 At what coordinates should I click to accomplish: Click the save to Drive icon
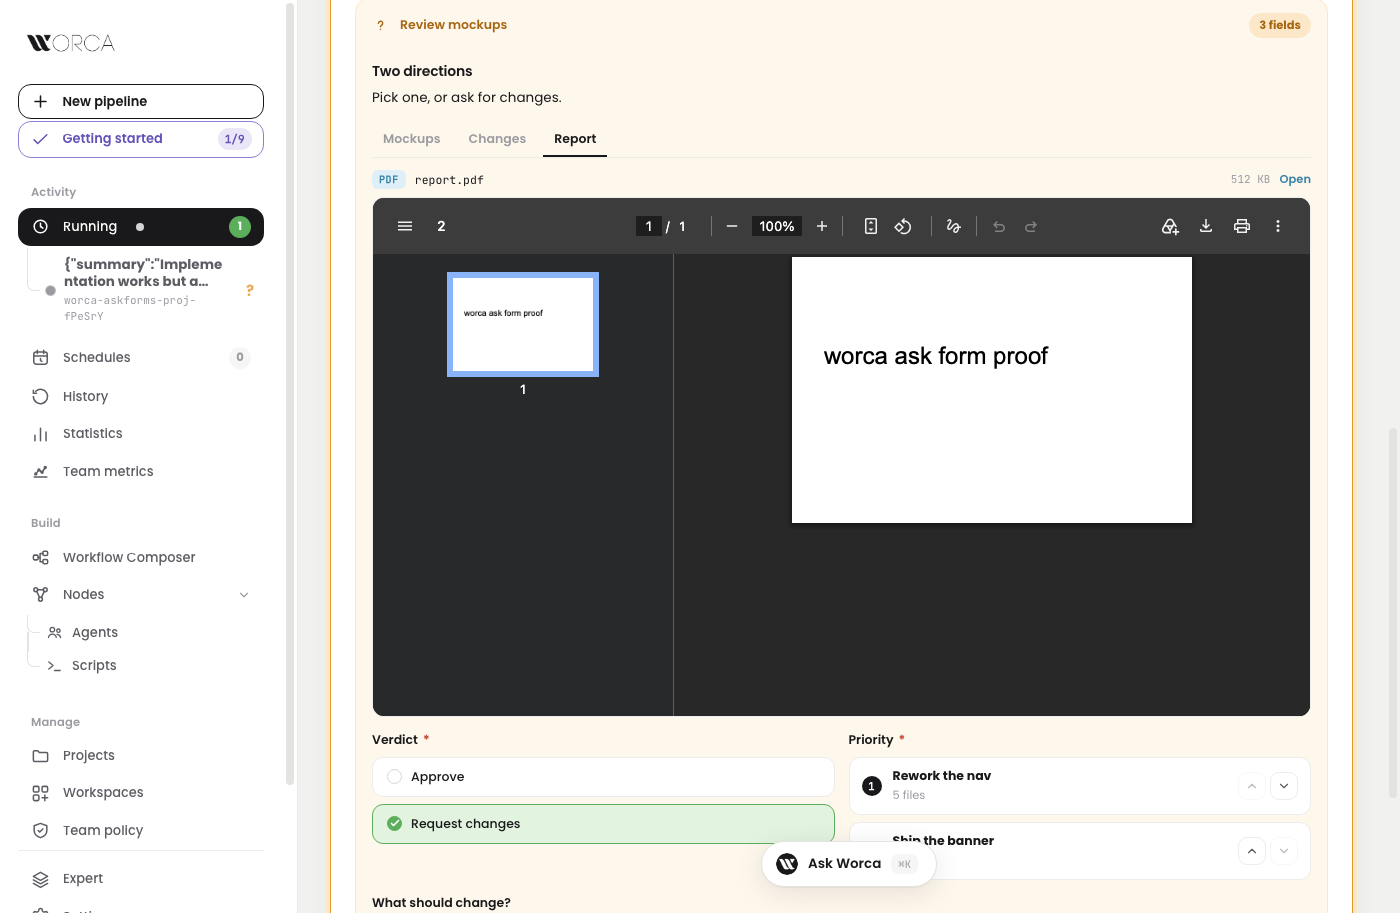tap(1170, 226)
